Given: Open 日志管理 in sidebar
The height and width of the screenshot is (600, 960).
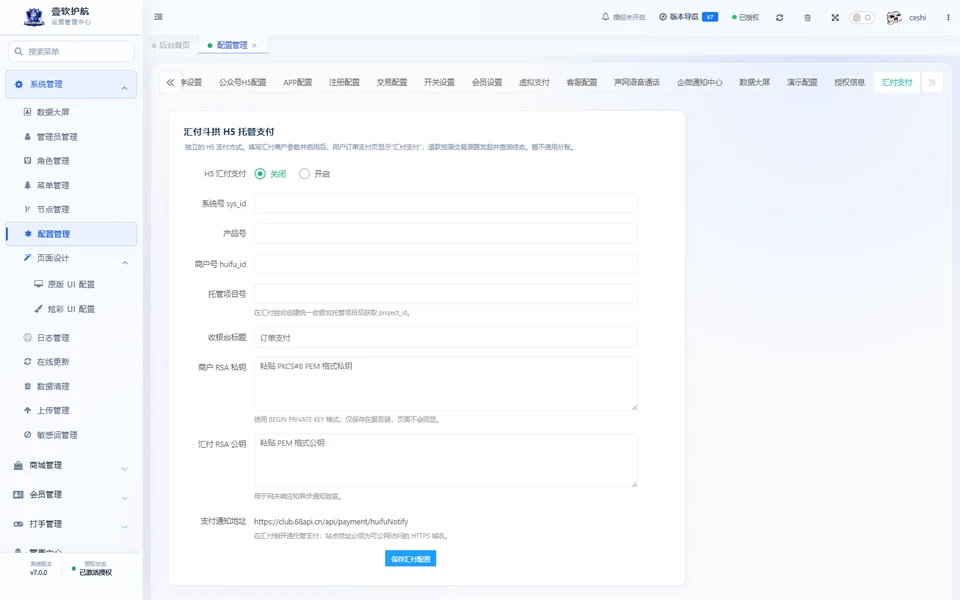Looking at the screenshot, I should (x=53, y=338).
